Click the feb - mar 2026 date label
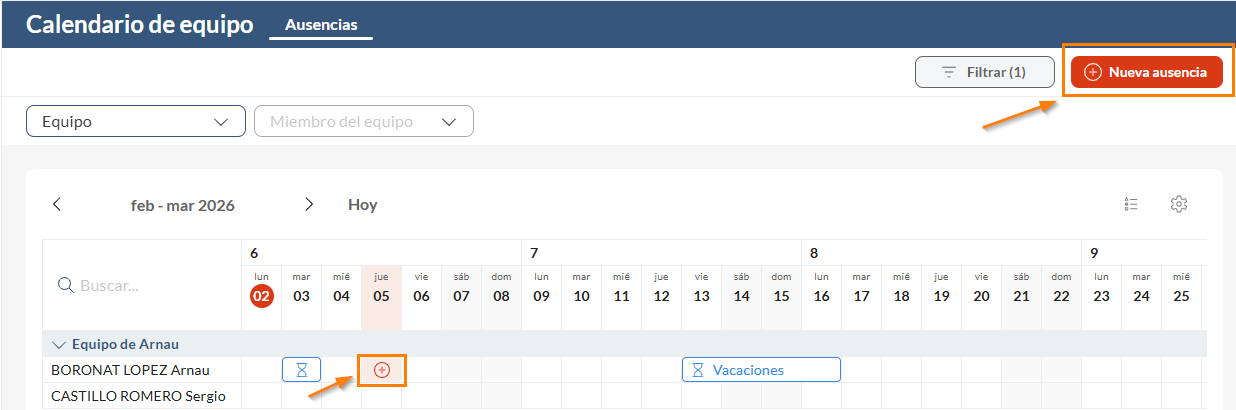The image size is (1236, 410). pos(183,205)
